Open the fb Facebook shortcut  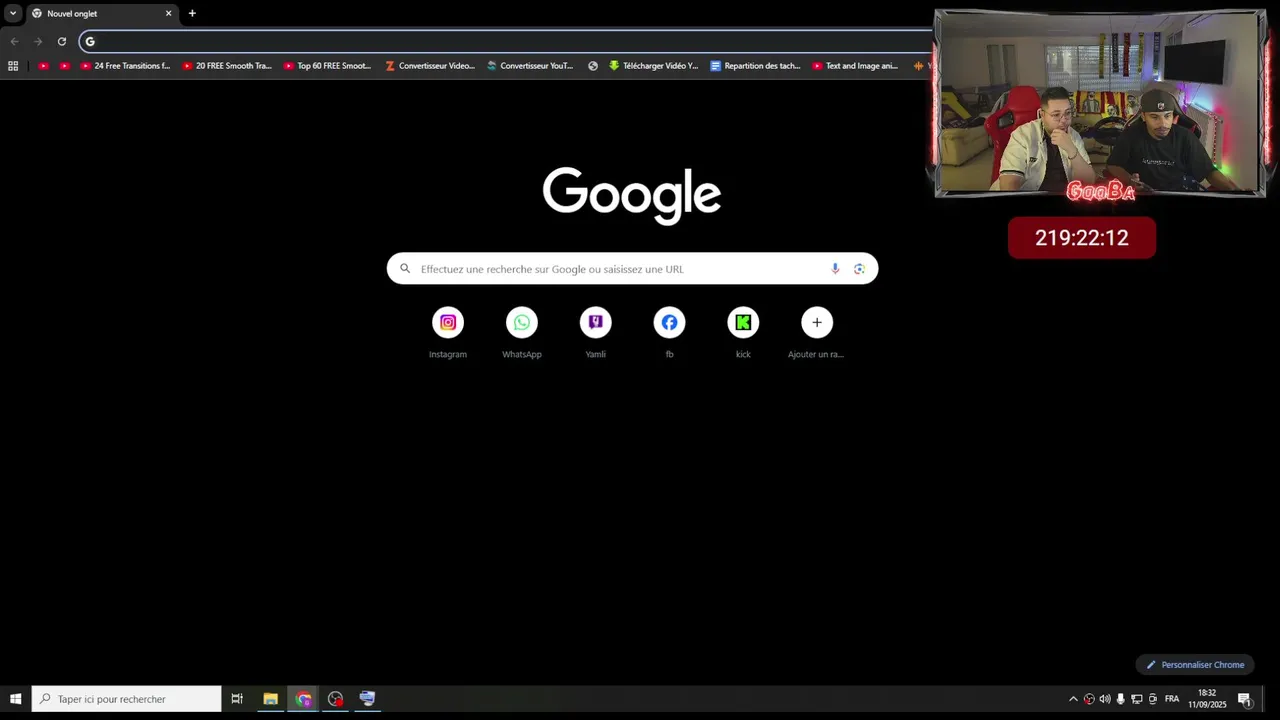pos(669,323)
